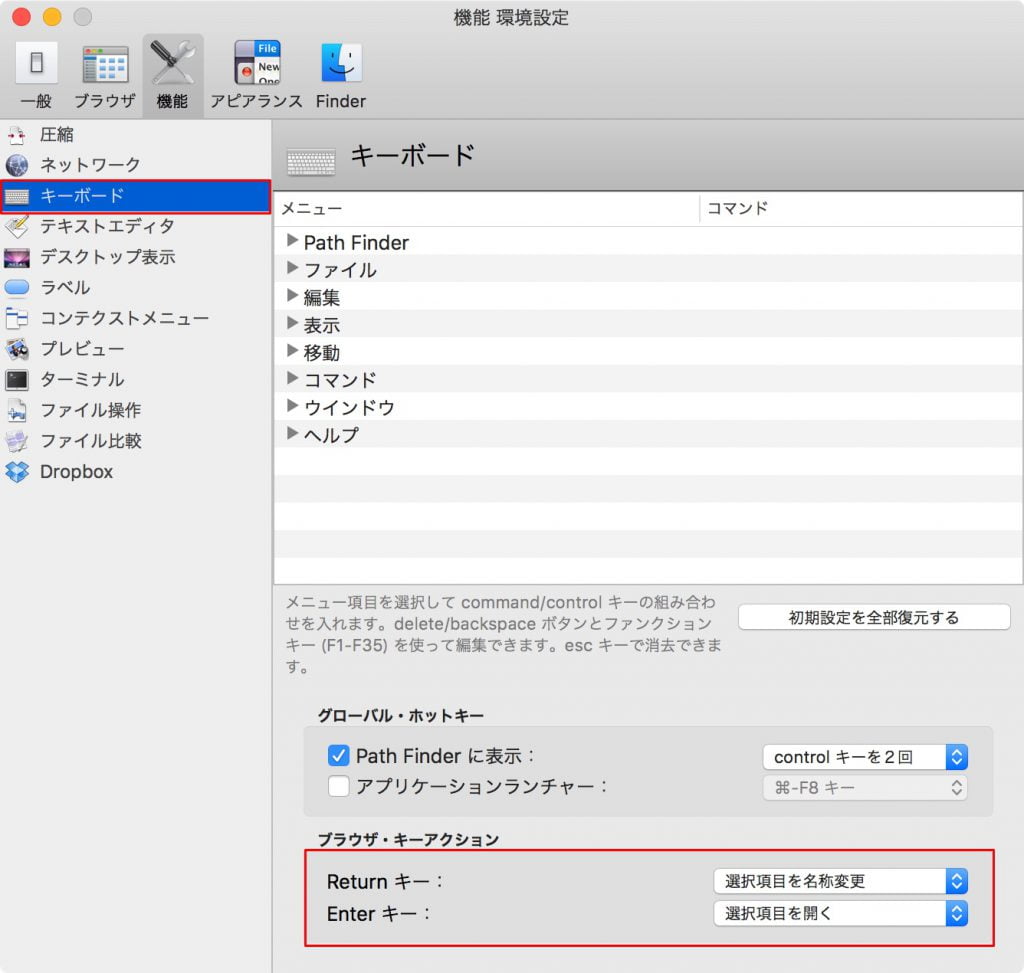1024x973 pixels.
Task: Select コンテクストメニュー in the sidebar
Action: [124, 318]
